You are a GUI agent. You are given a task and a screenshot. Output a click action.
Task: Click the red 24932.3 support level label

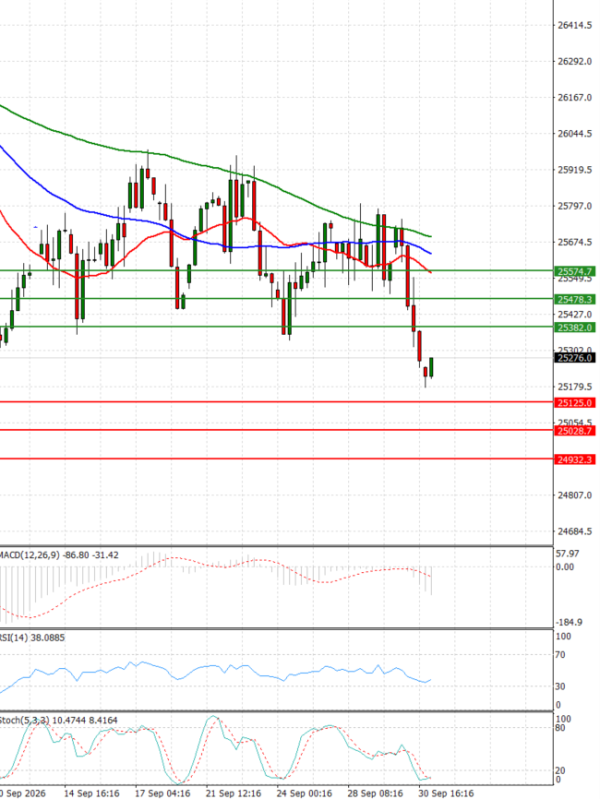[575, 460]
